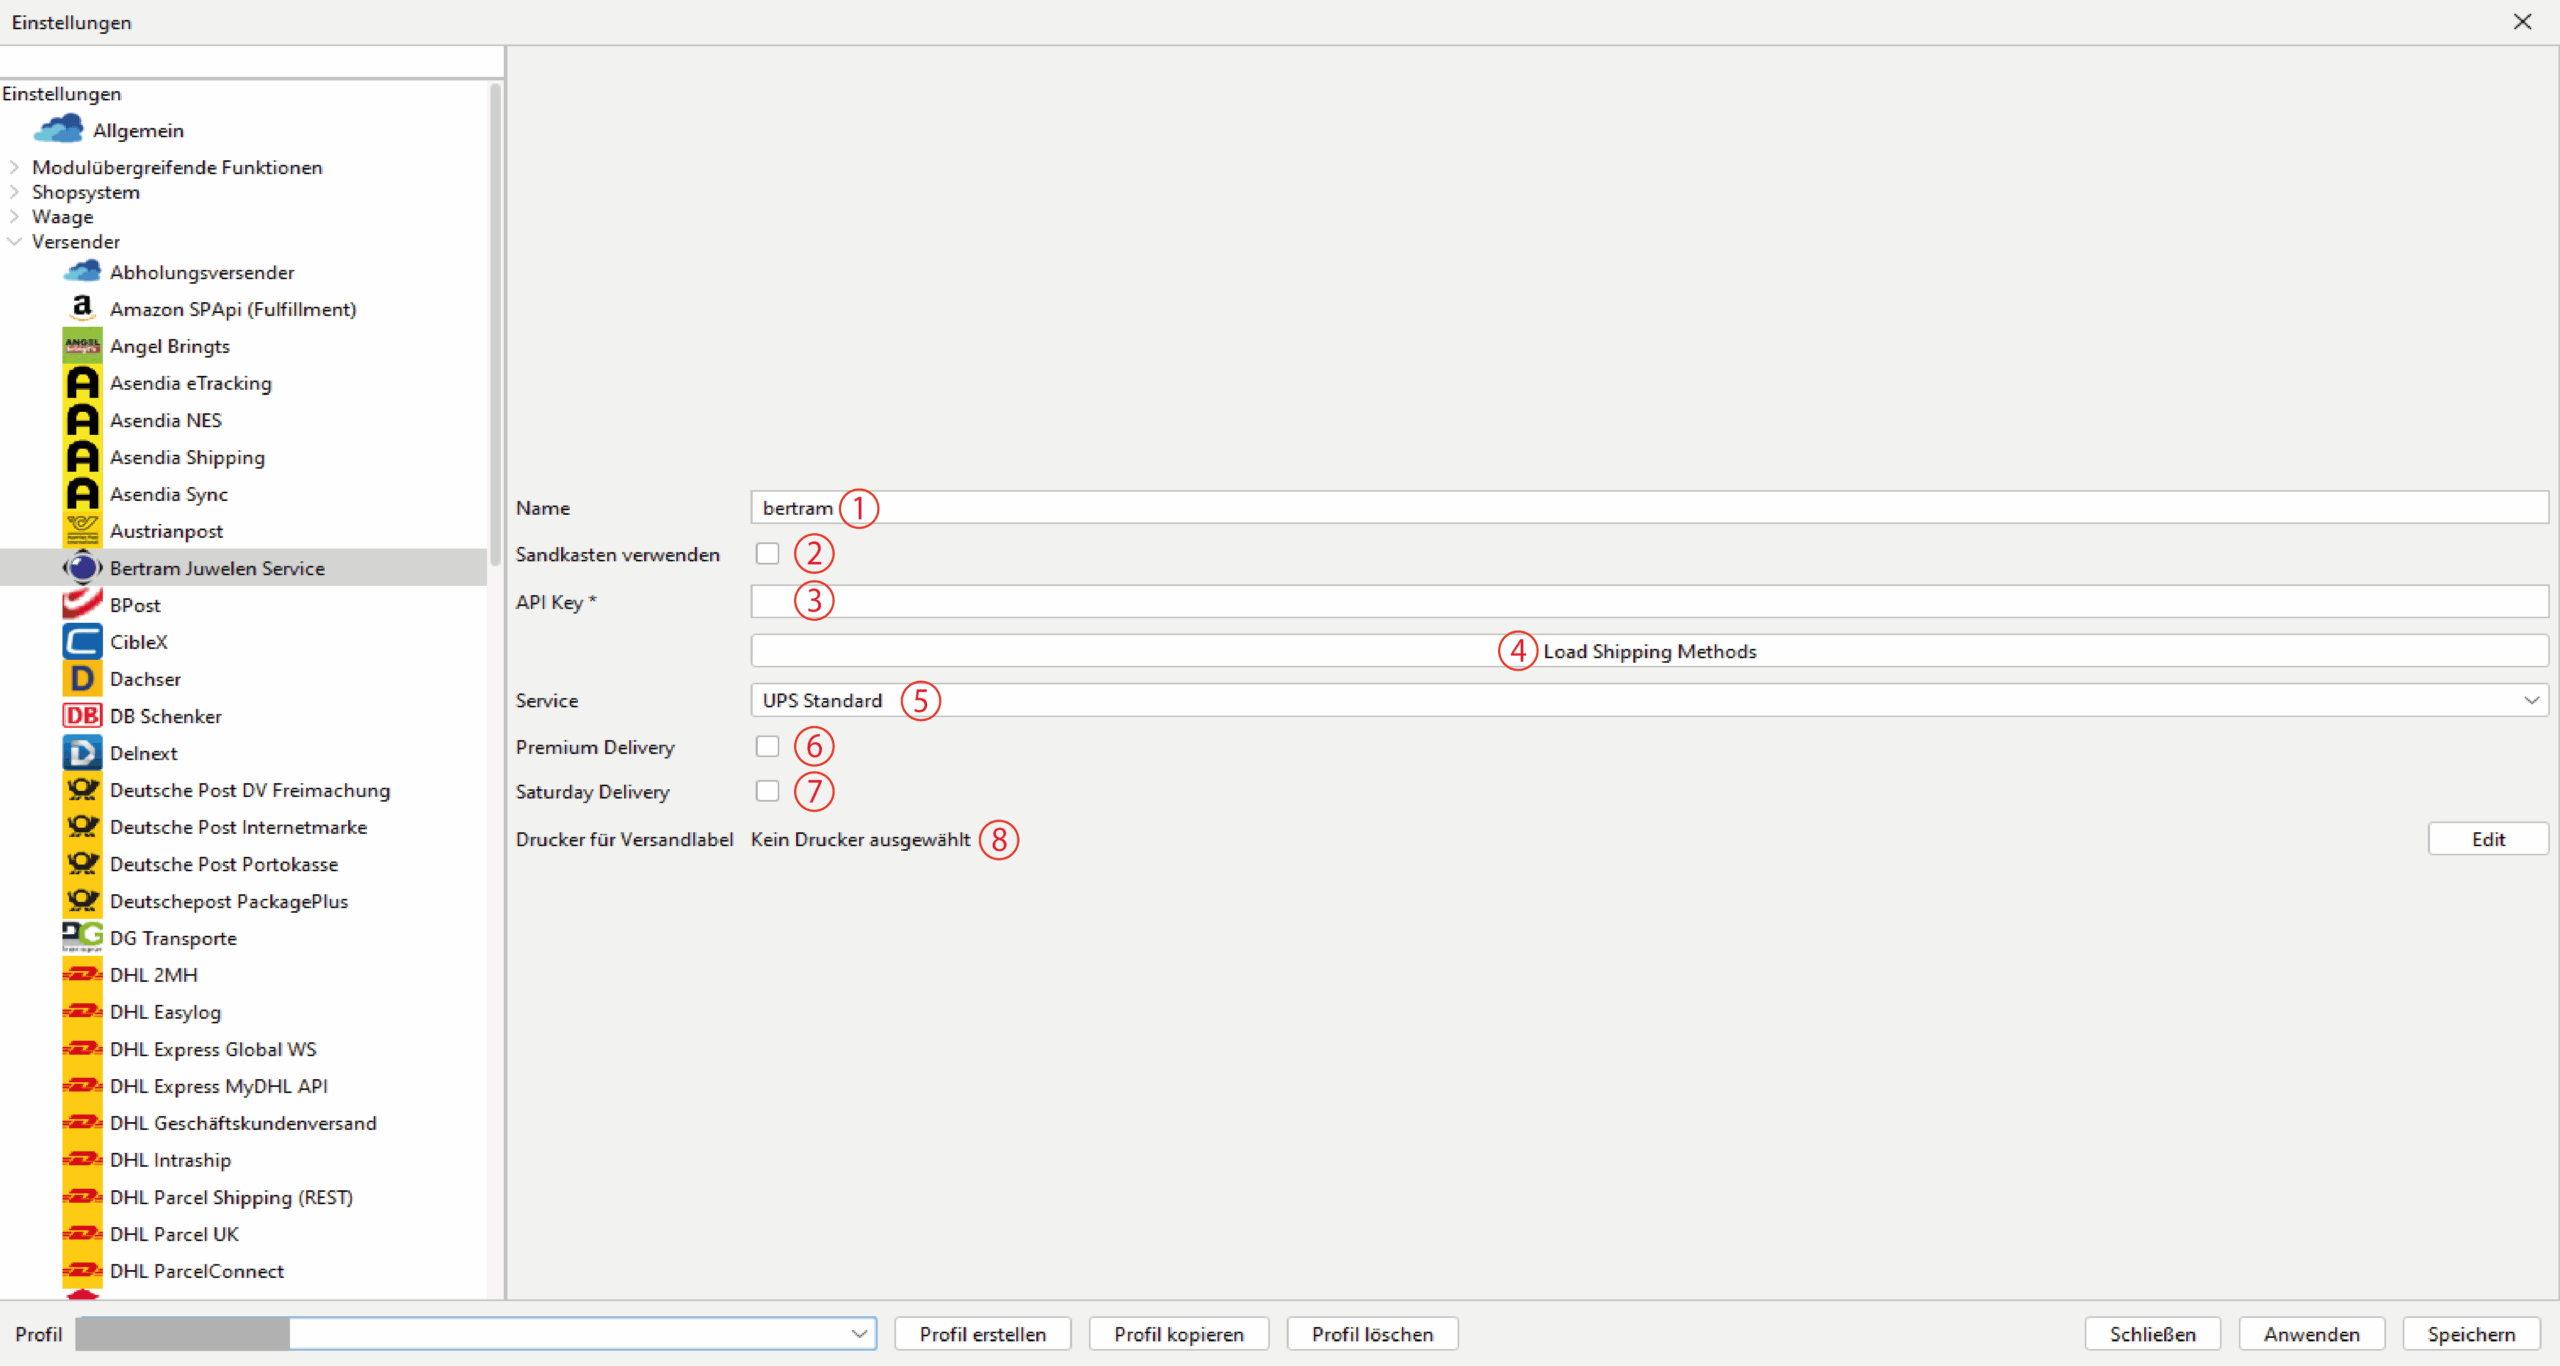2560x1366 pixels.
Task: Click the Einstellungen tree root label
Action: point(61,93)
